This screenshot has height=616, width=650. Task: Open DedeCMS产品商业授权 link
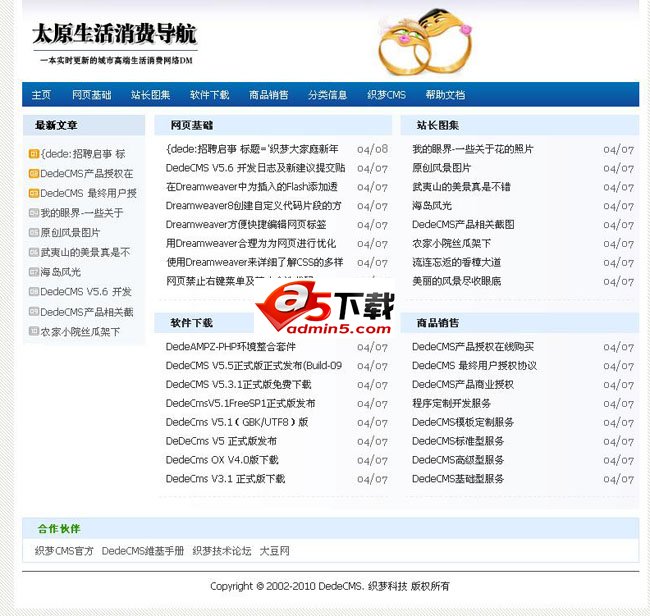463,384
